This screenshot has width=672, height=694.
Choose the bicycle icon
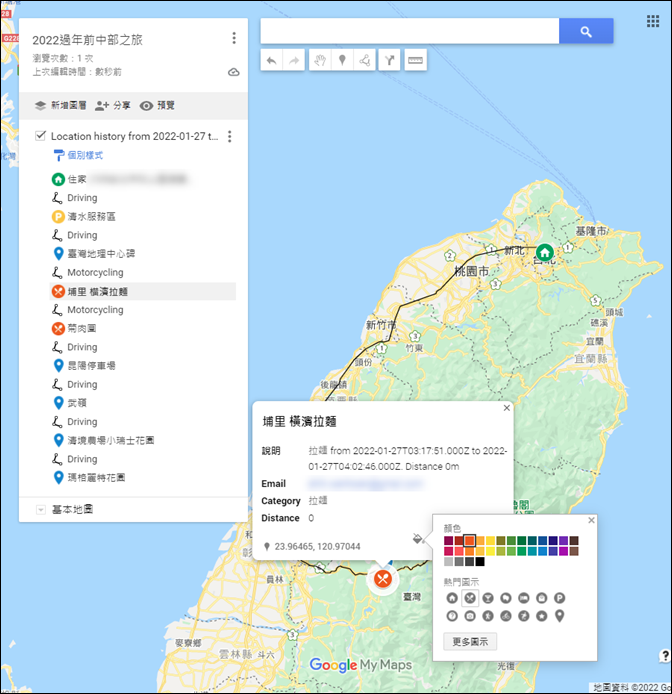pyautogui.click(x=506, y=616)
